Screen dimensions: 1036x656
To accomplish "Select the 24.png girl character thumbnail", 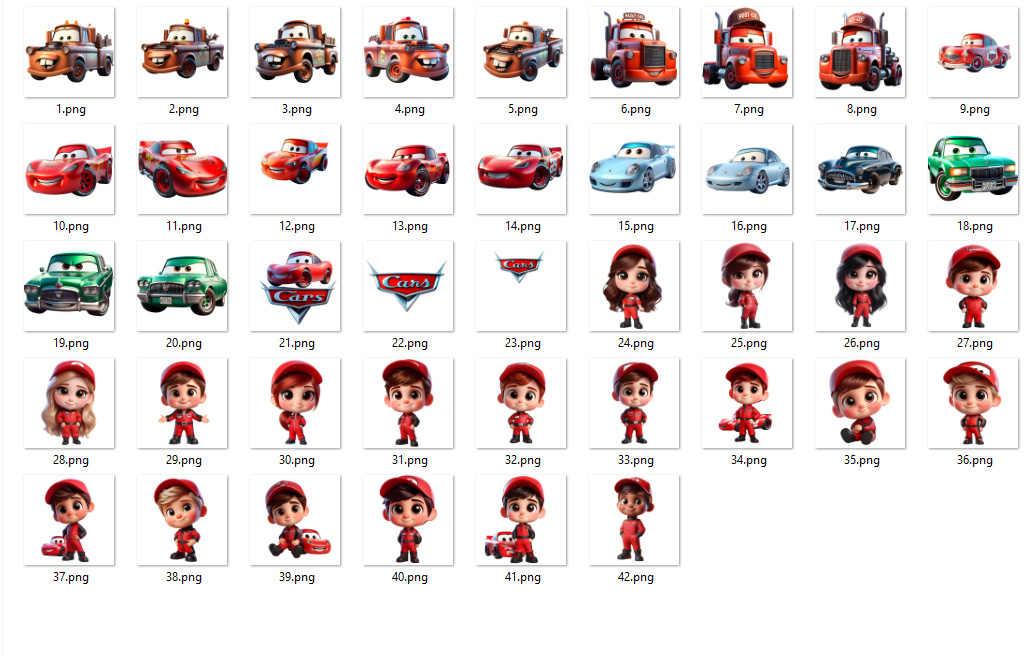I will (x=634, y=286).
